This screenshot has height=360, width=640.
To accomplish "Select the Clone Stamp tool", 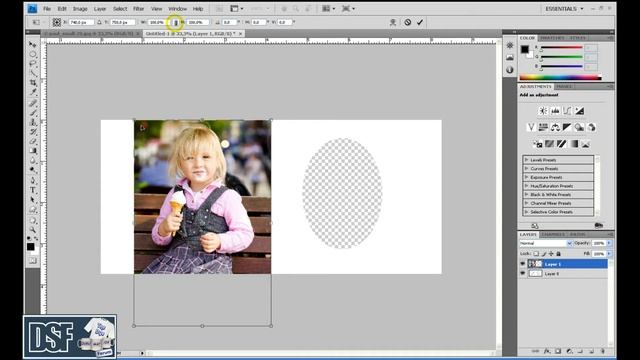I will (x=33, y=122).
